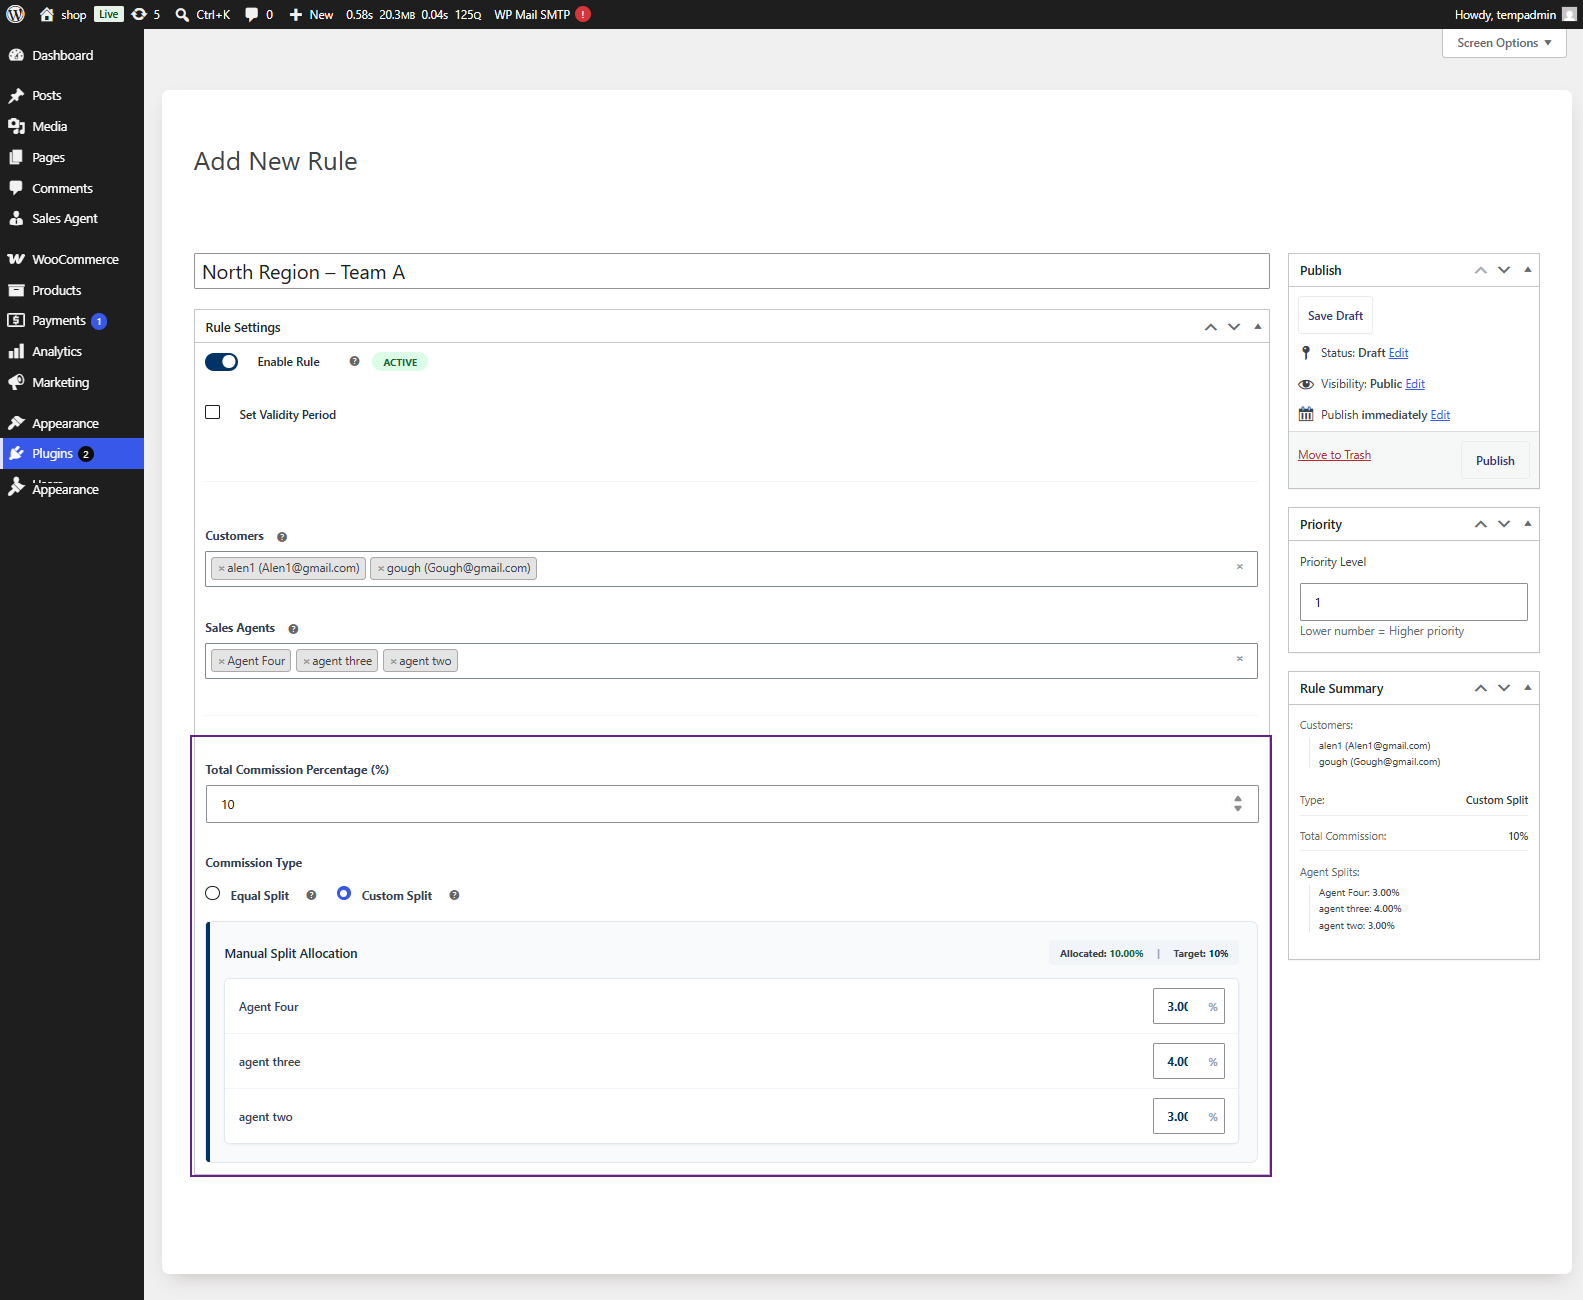Collapse the Rule Summary panel
1583x1300 pixels.
pyautogui.click(x=1528, y=688)
